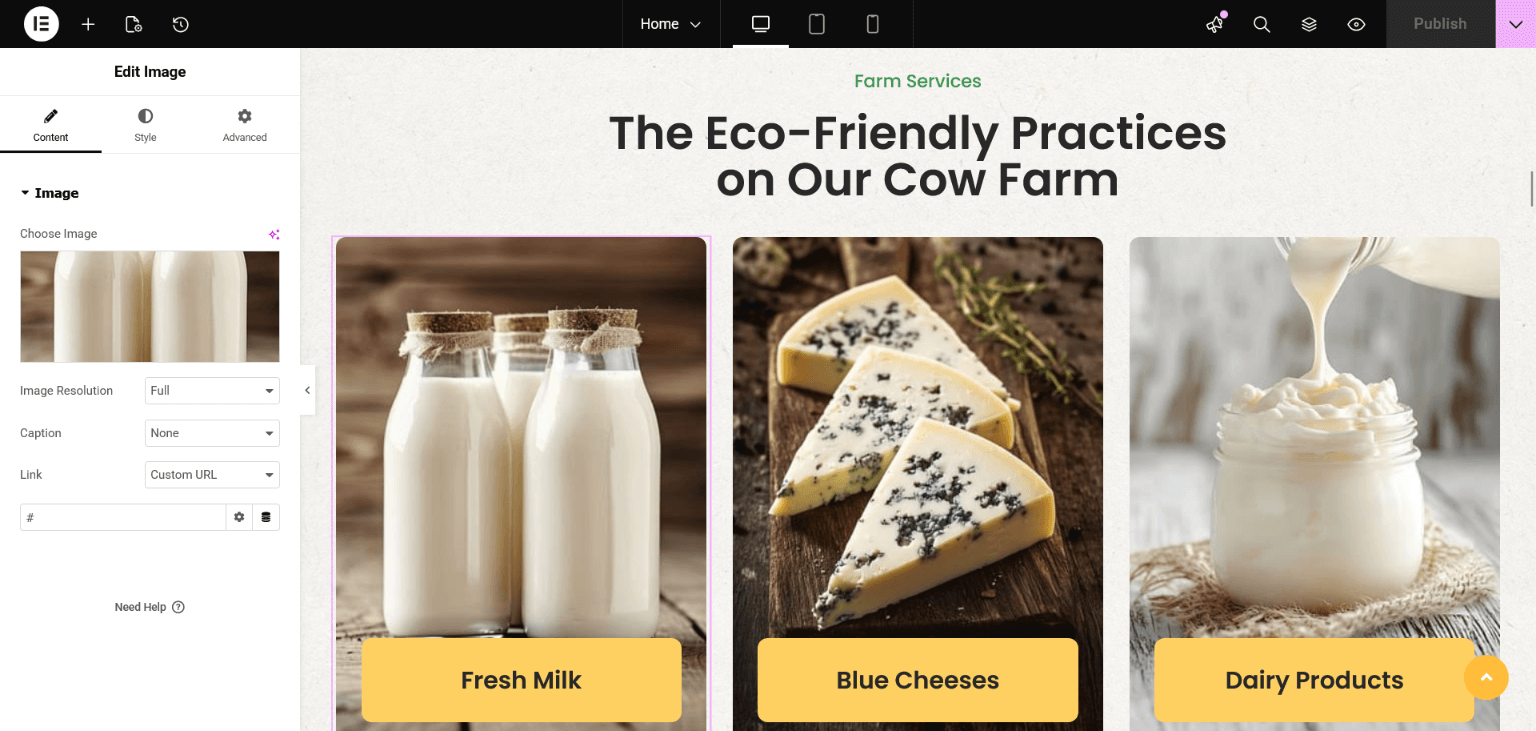This screenshot has height=731, width=1536.
Task: Open the Finder search icon
Action: click(1262, 24)
